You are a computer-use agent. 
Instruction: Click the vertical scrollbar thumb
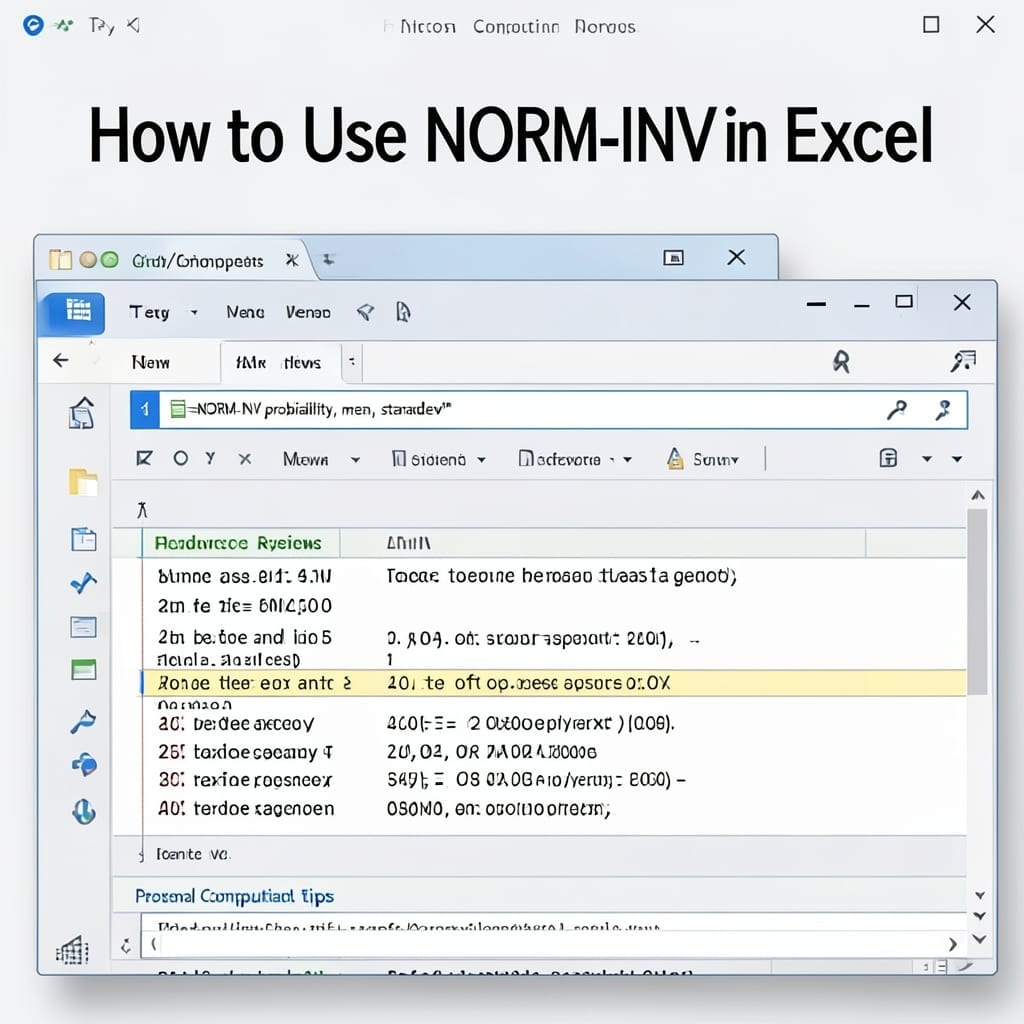click(x=977, y=601)
